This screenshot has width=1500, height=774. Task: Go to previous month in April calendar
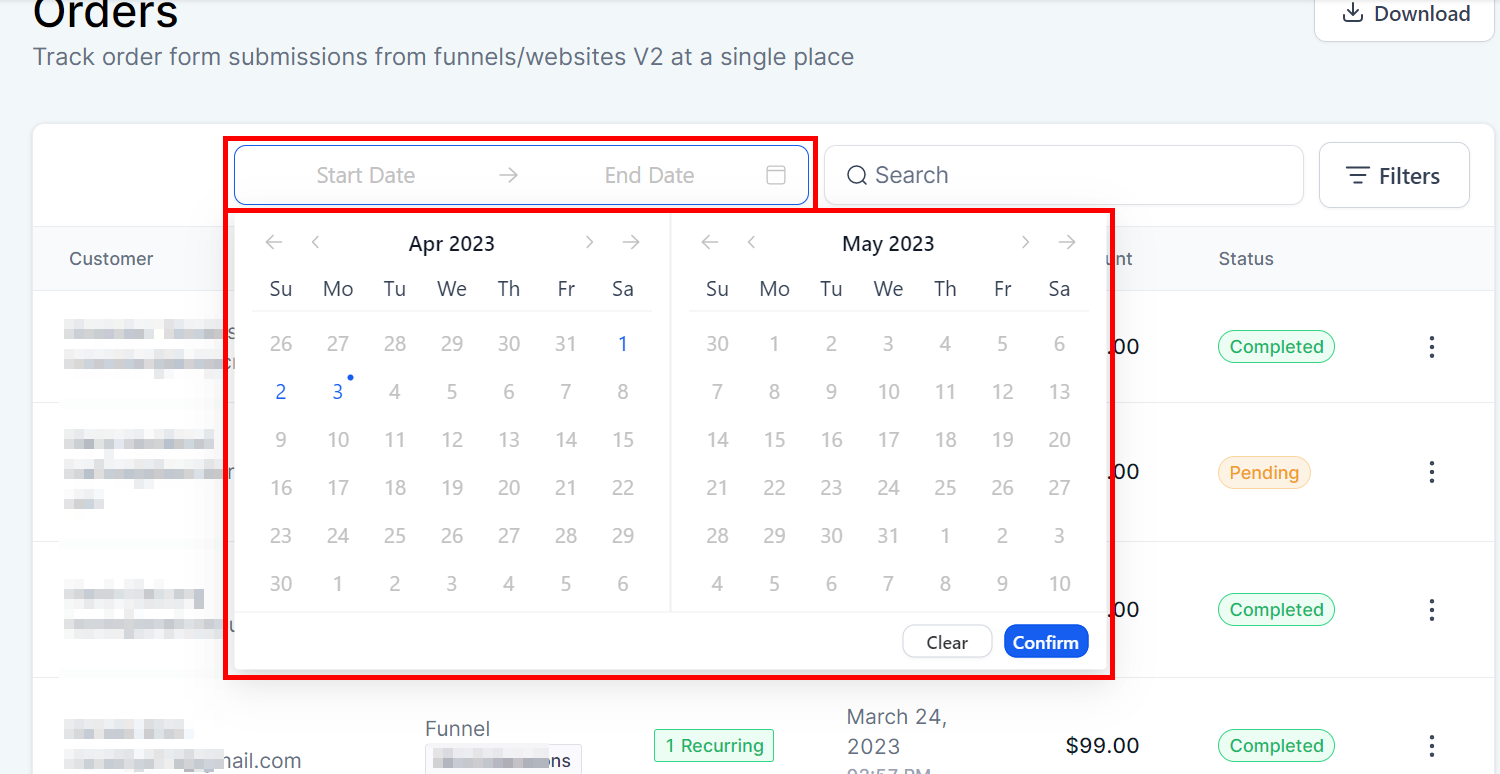click(315, 242)
